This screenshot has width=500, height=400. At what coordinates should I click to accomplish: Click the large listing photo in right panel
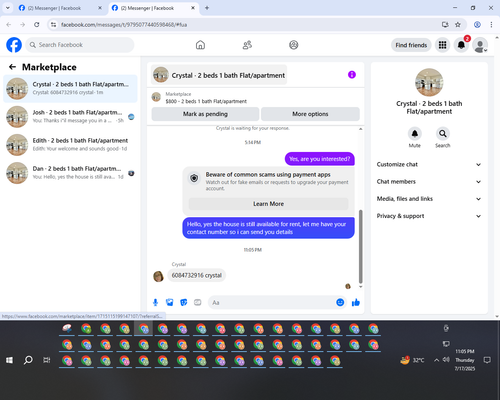[x=429, y=83]
